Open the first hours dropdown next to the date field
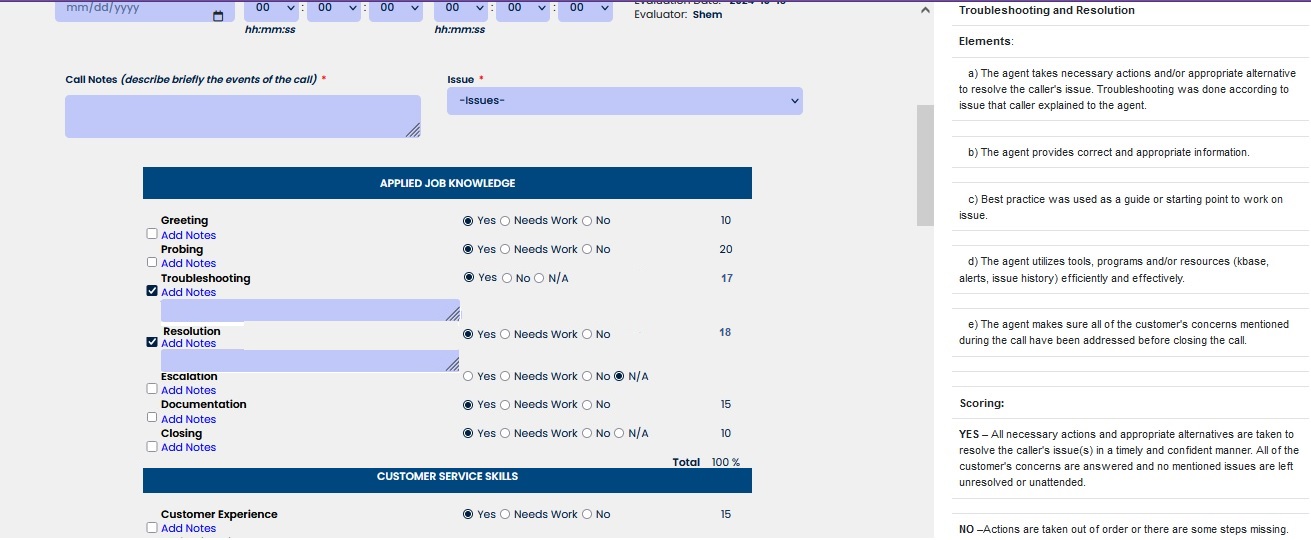 coord(270,8)
